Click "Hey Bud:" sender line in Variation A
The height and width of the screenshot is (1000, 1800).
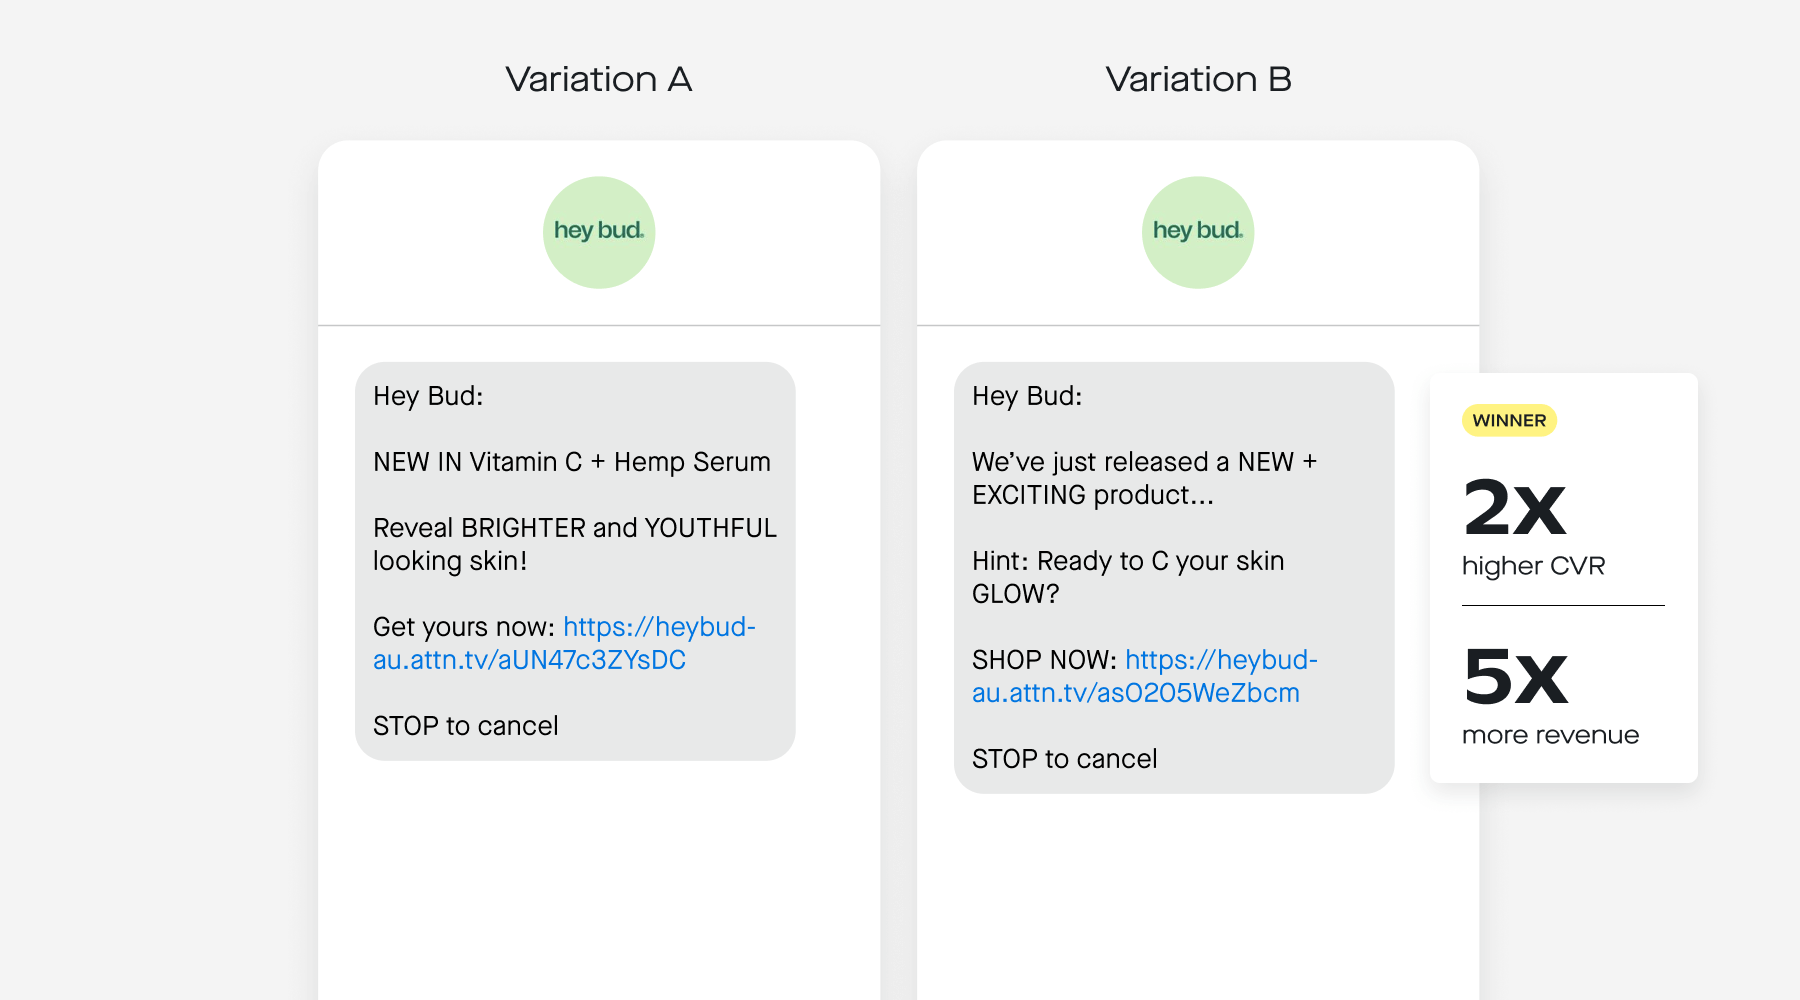(428, 396)
